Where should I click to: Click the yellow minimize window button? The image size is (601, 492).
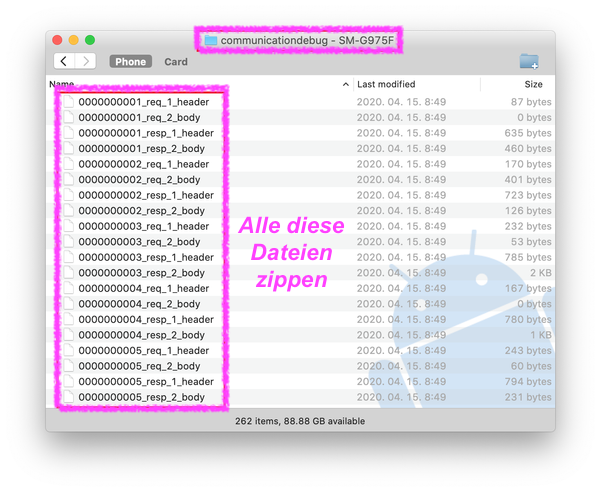point(74,40)
